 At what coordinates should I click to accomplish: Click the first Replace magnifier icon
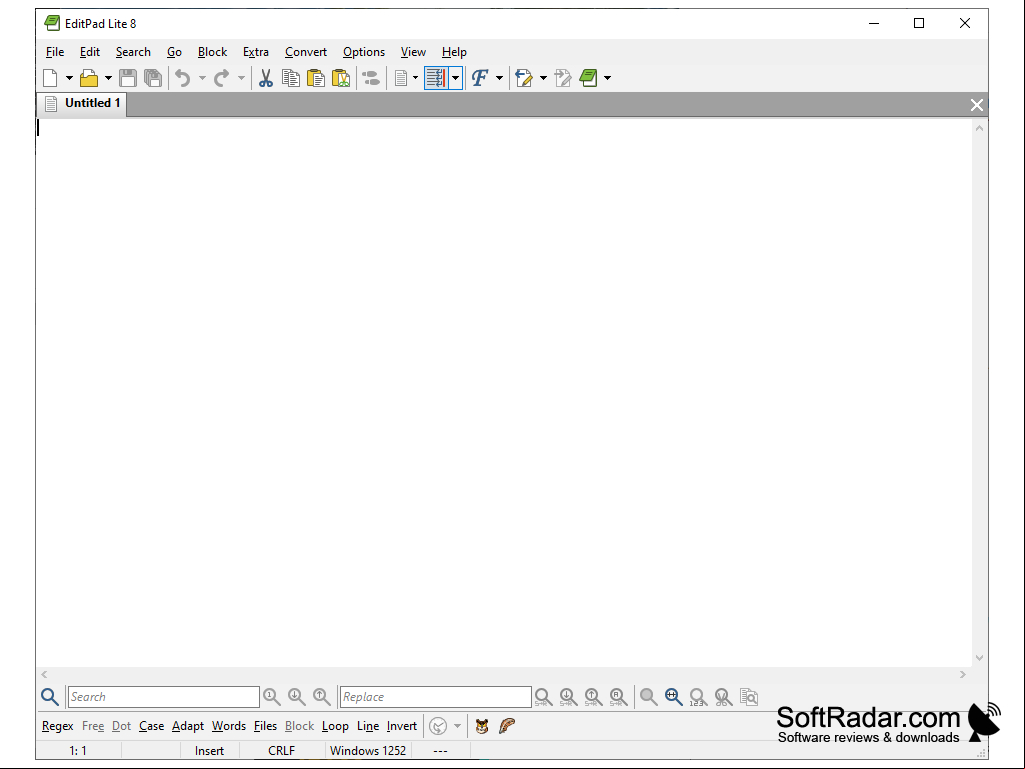pos(543,697)
